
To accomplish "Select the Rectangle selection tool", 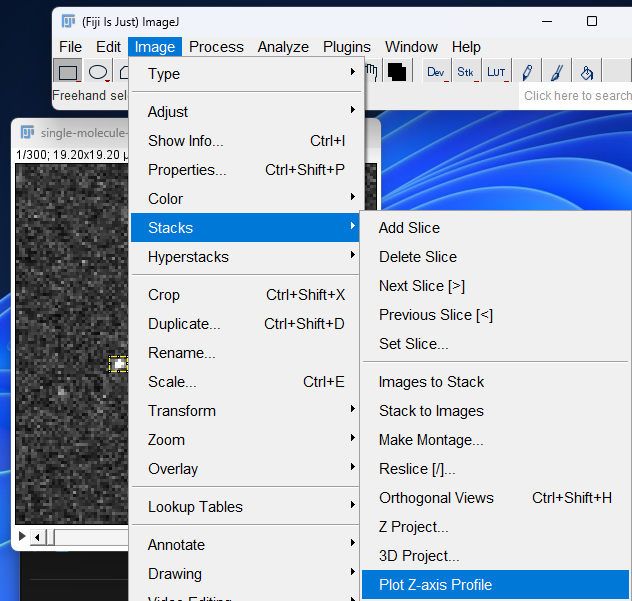I will point(68,73).
